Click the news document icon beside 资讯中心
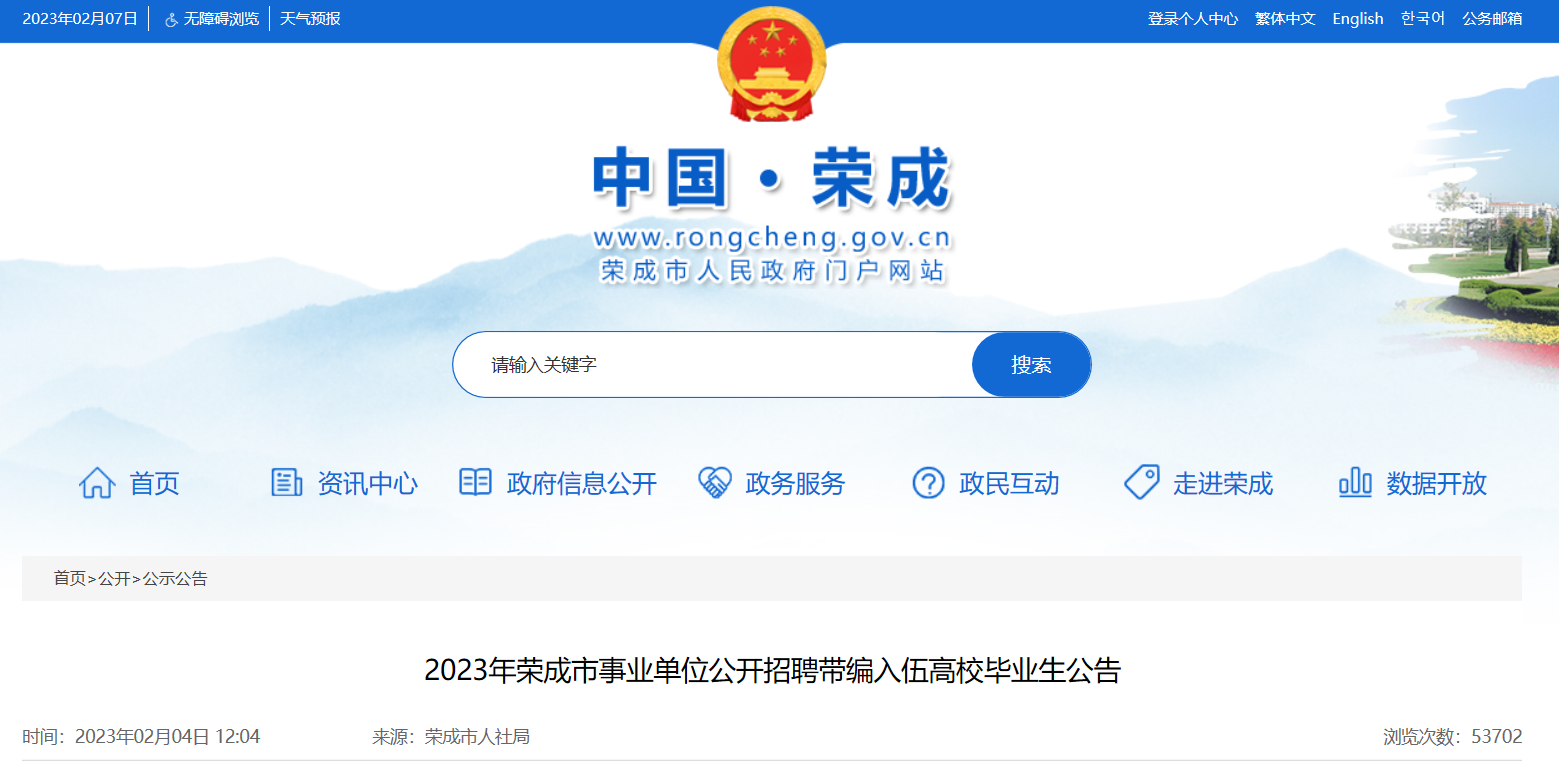 (x=287, y=483)
